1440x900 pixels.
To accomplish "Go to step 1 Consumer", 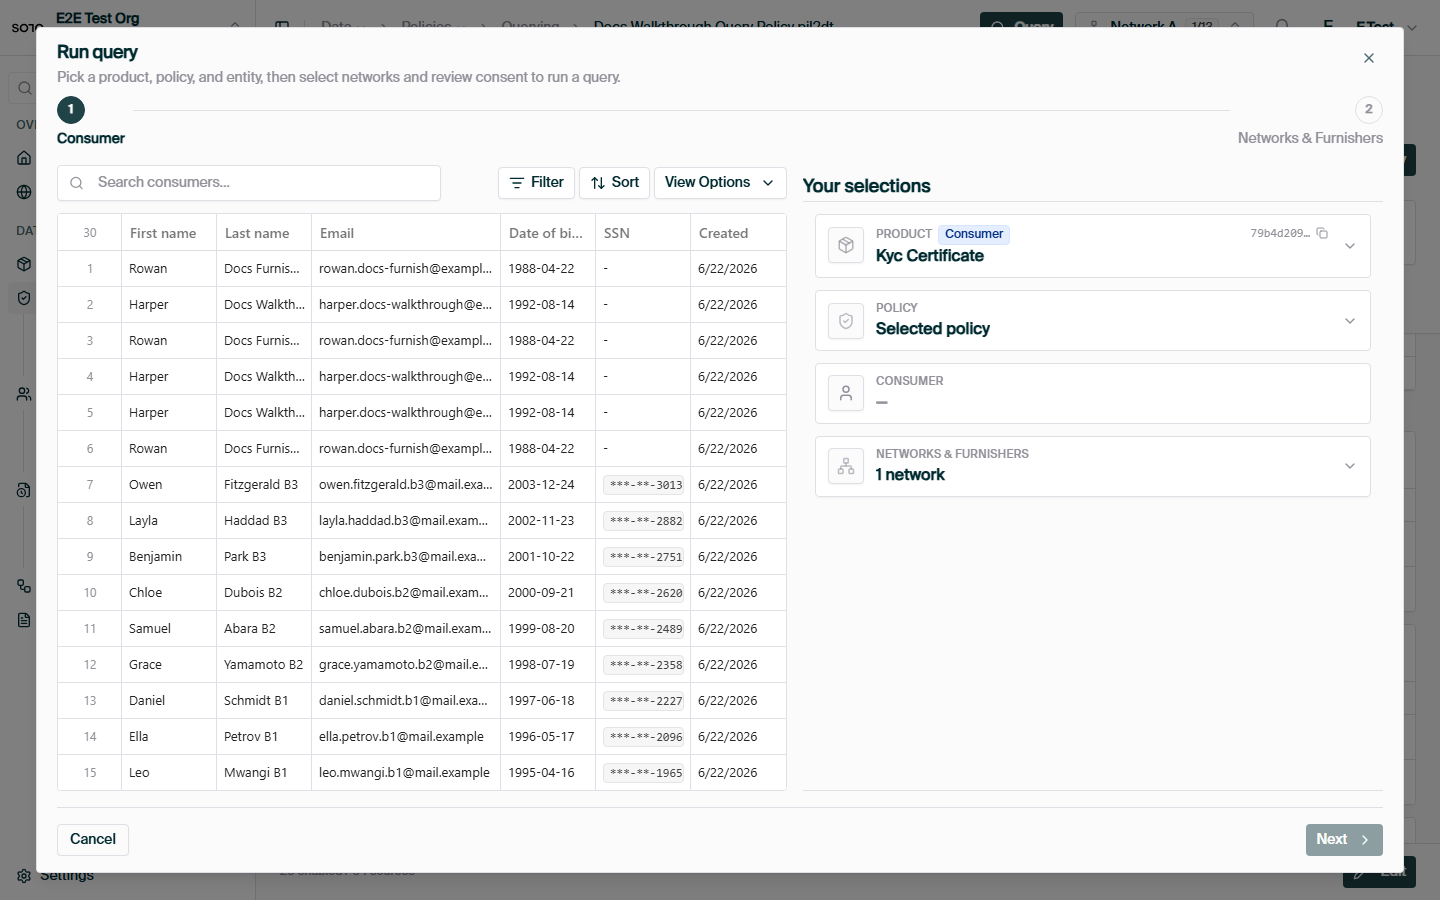I will click(x=71, y=110).
